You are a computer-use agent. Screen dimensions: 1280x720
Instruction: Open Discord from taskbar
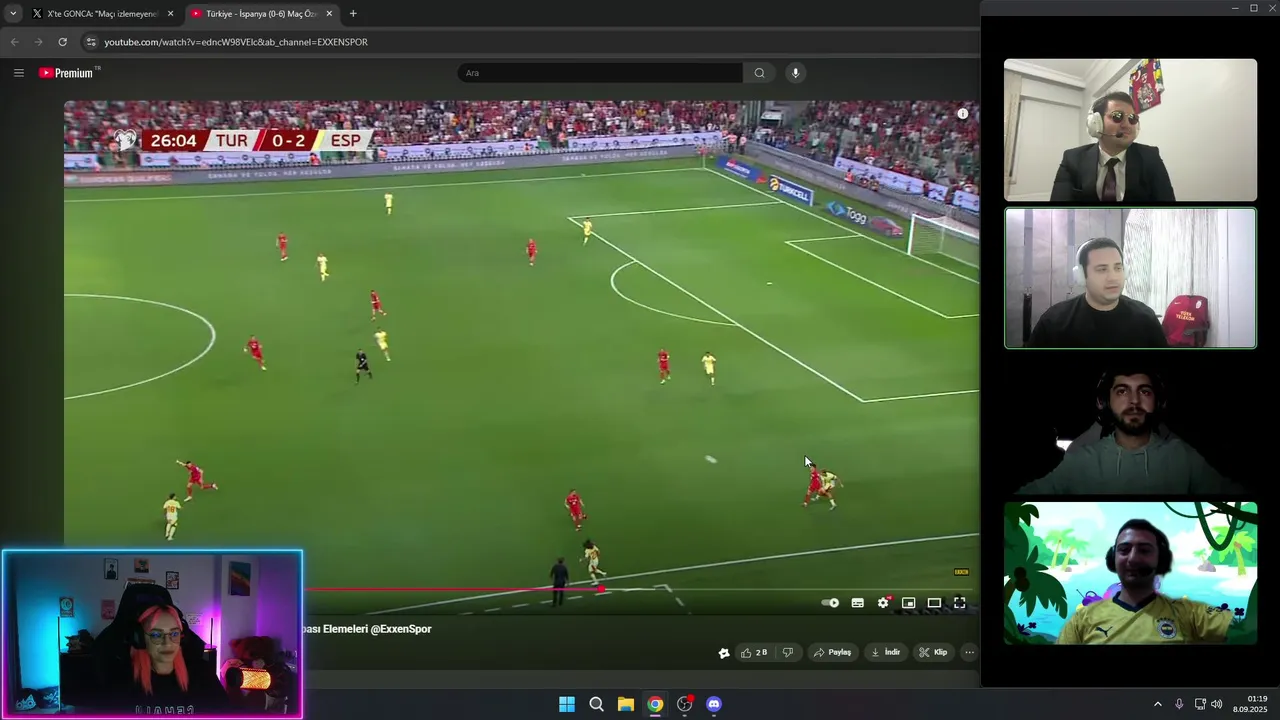click(713, 704)
